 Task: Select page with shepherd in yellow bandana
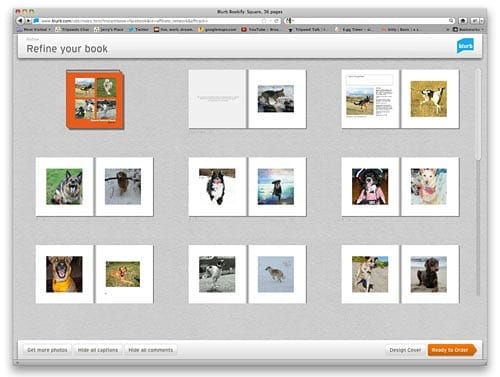tap(64, 274)
